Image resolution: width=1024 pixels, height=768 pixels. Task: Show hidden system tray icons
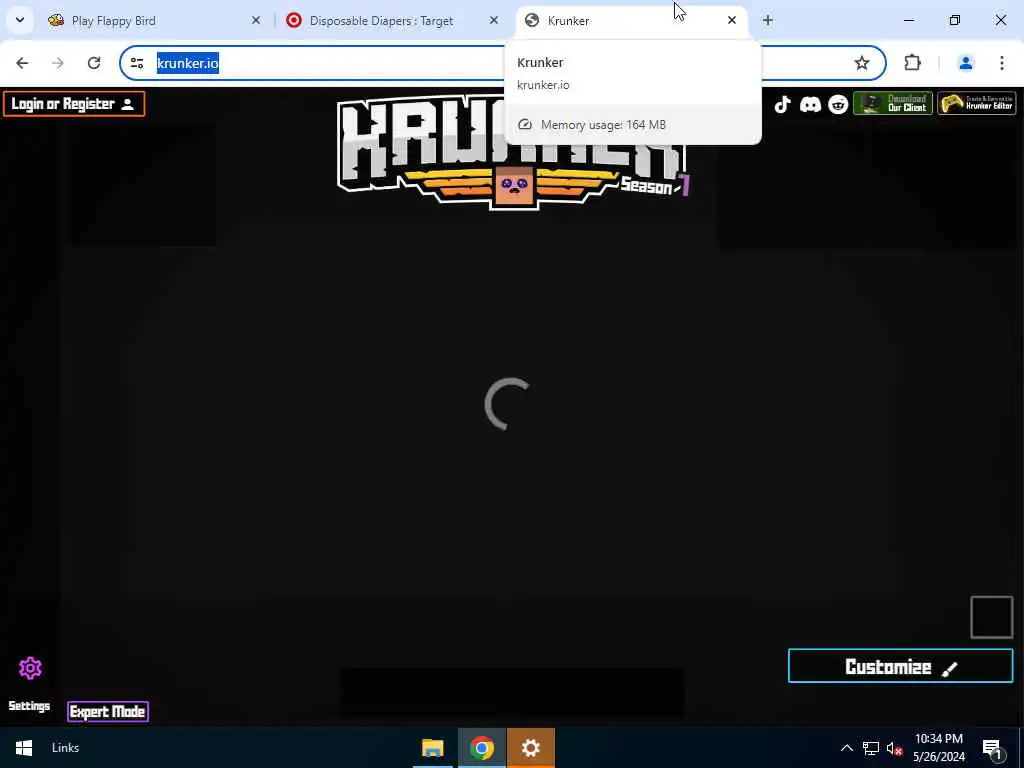click(x=846, y=748)
